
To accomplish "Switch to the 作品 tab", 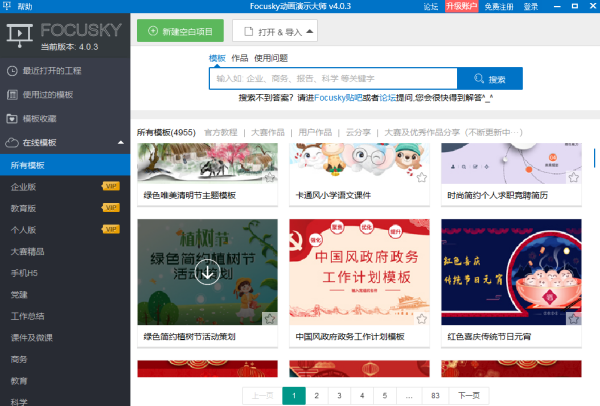I will (240, 58).
